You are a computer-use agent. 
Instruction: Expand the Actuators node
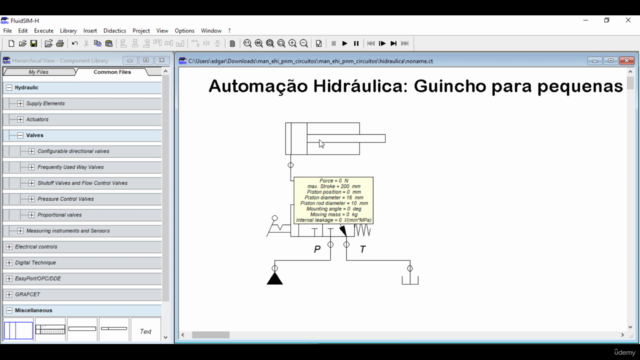[x=20, y=119]
